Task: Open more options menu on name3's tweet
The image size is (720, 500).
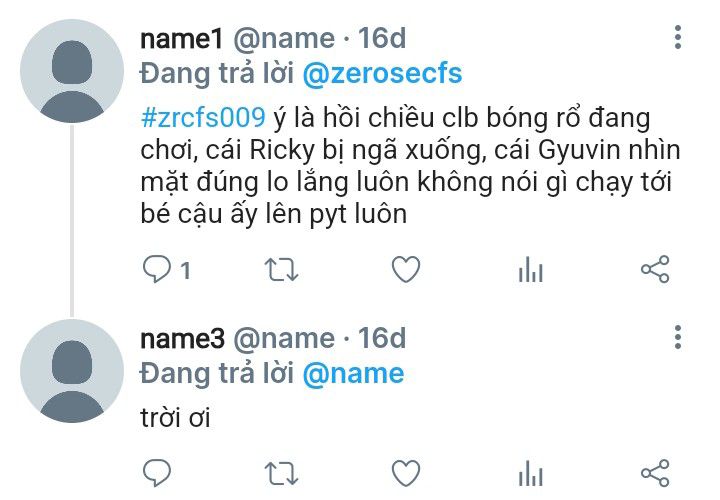Action: [x=678, y=337]
